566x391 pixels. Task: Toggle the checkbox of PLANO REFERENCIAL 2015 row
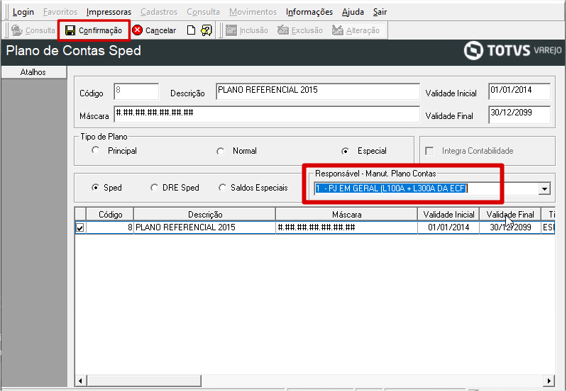[80, 228]
